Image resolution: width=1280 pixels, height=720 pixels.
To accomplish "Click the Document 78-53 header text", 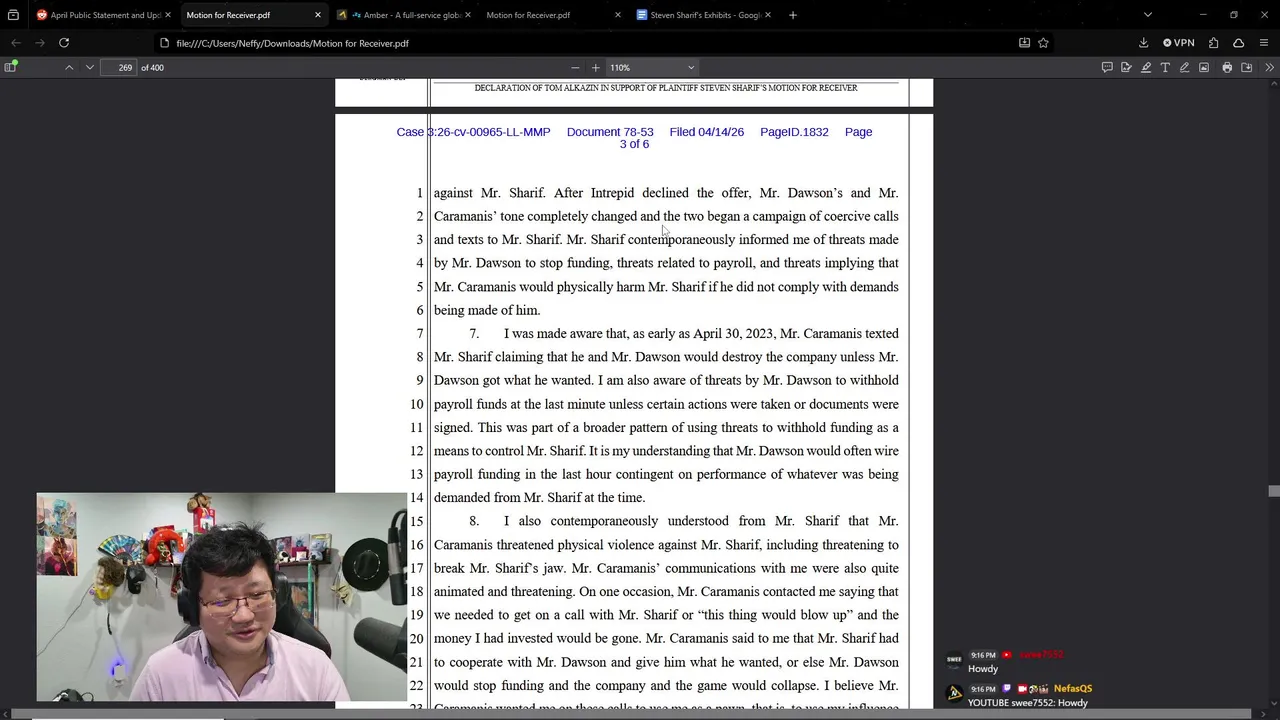I will [x=610, y=132].
